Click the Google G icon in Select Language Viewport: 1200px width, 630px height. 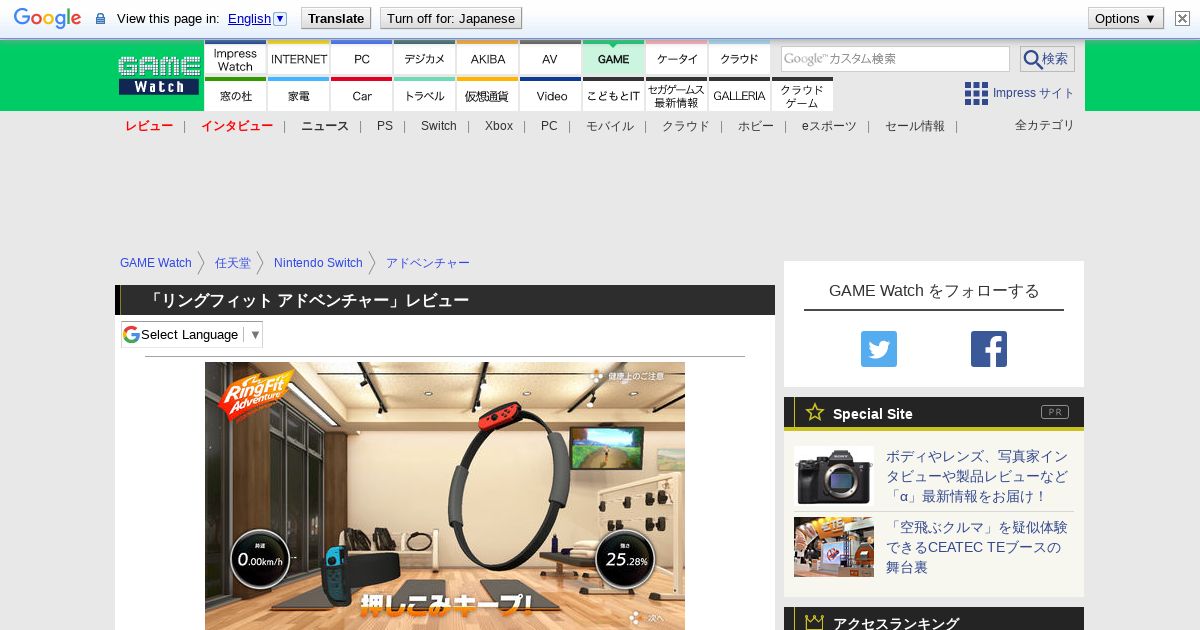click(131, 334)
